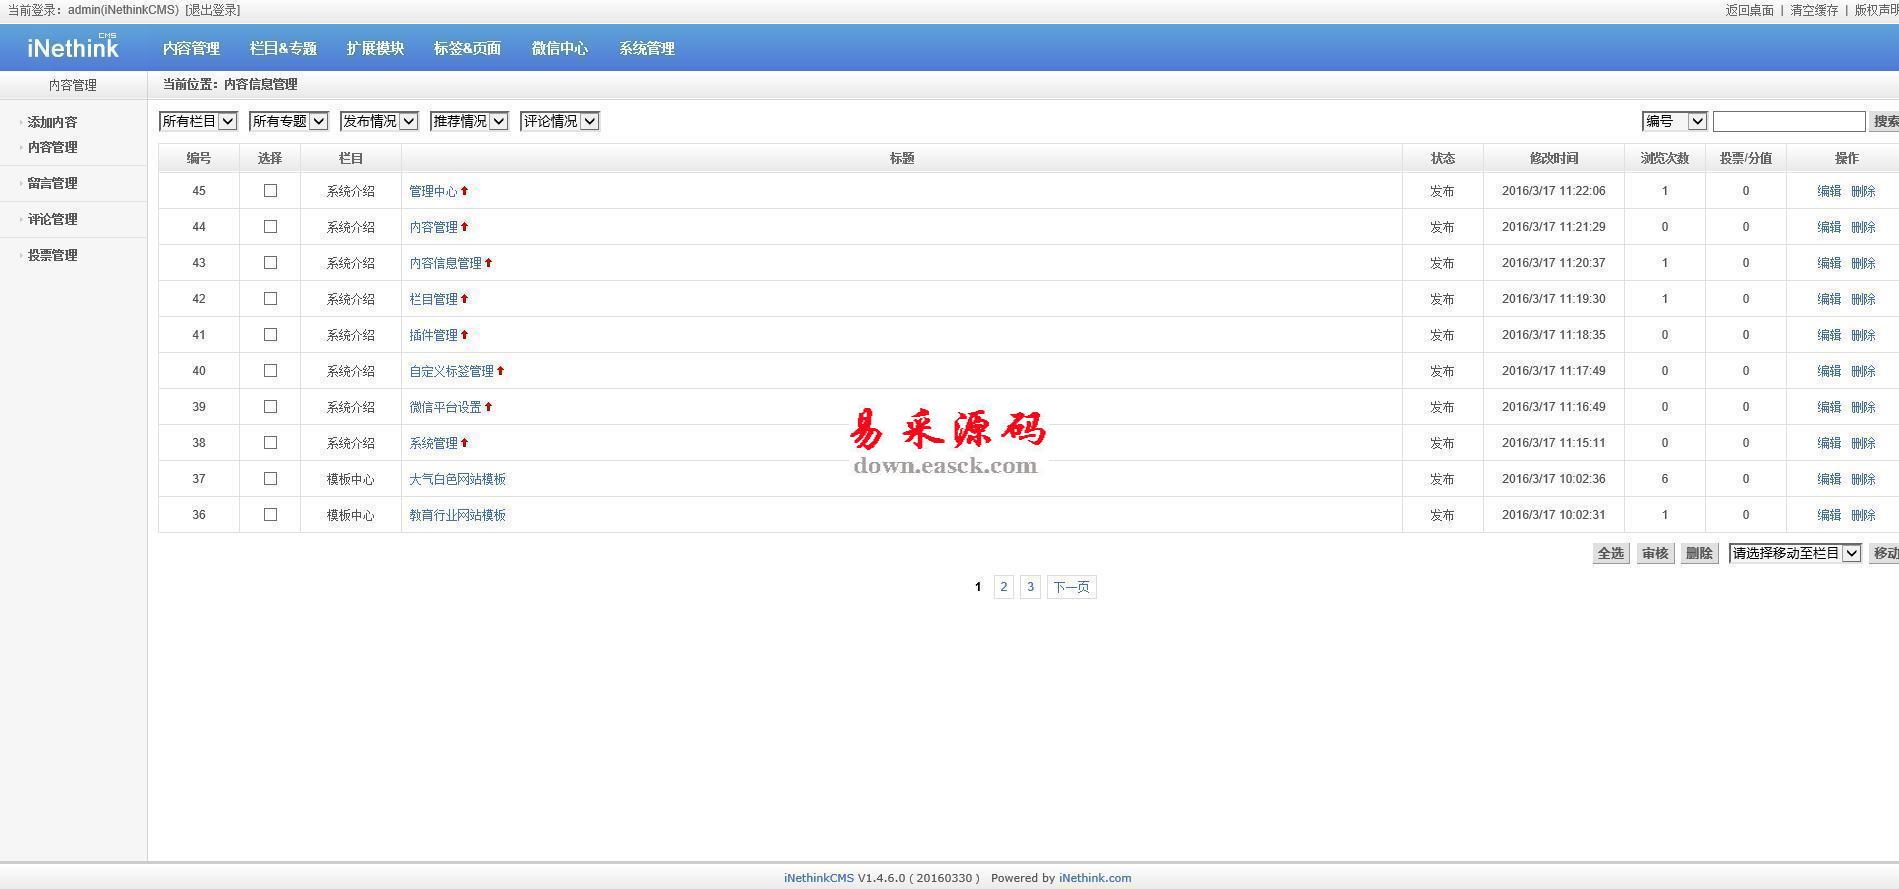
Task: Click 删除 link for row 42
Action: [1862, 299]
